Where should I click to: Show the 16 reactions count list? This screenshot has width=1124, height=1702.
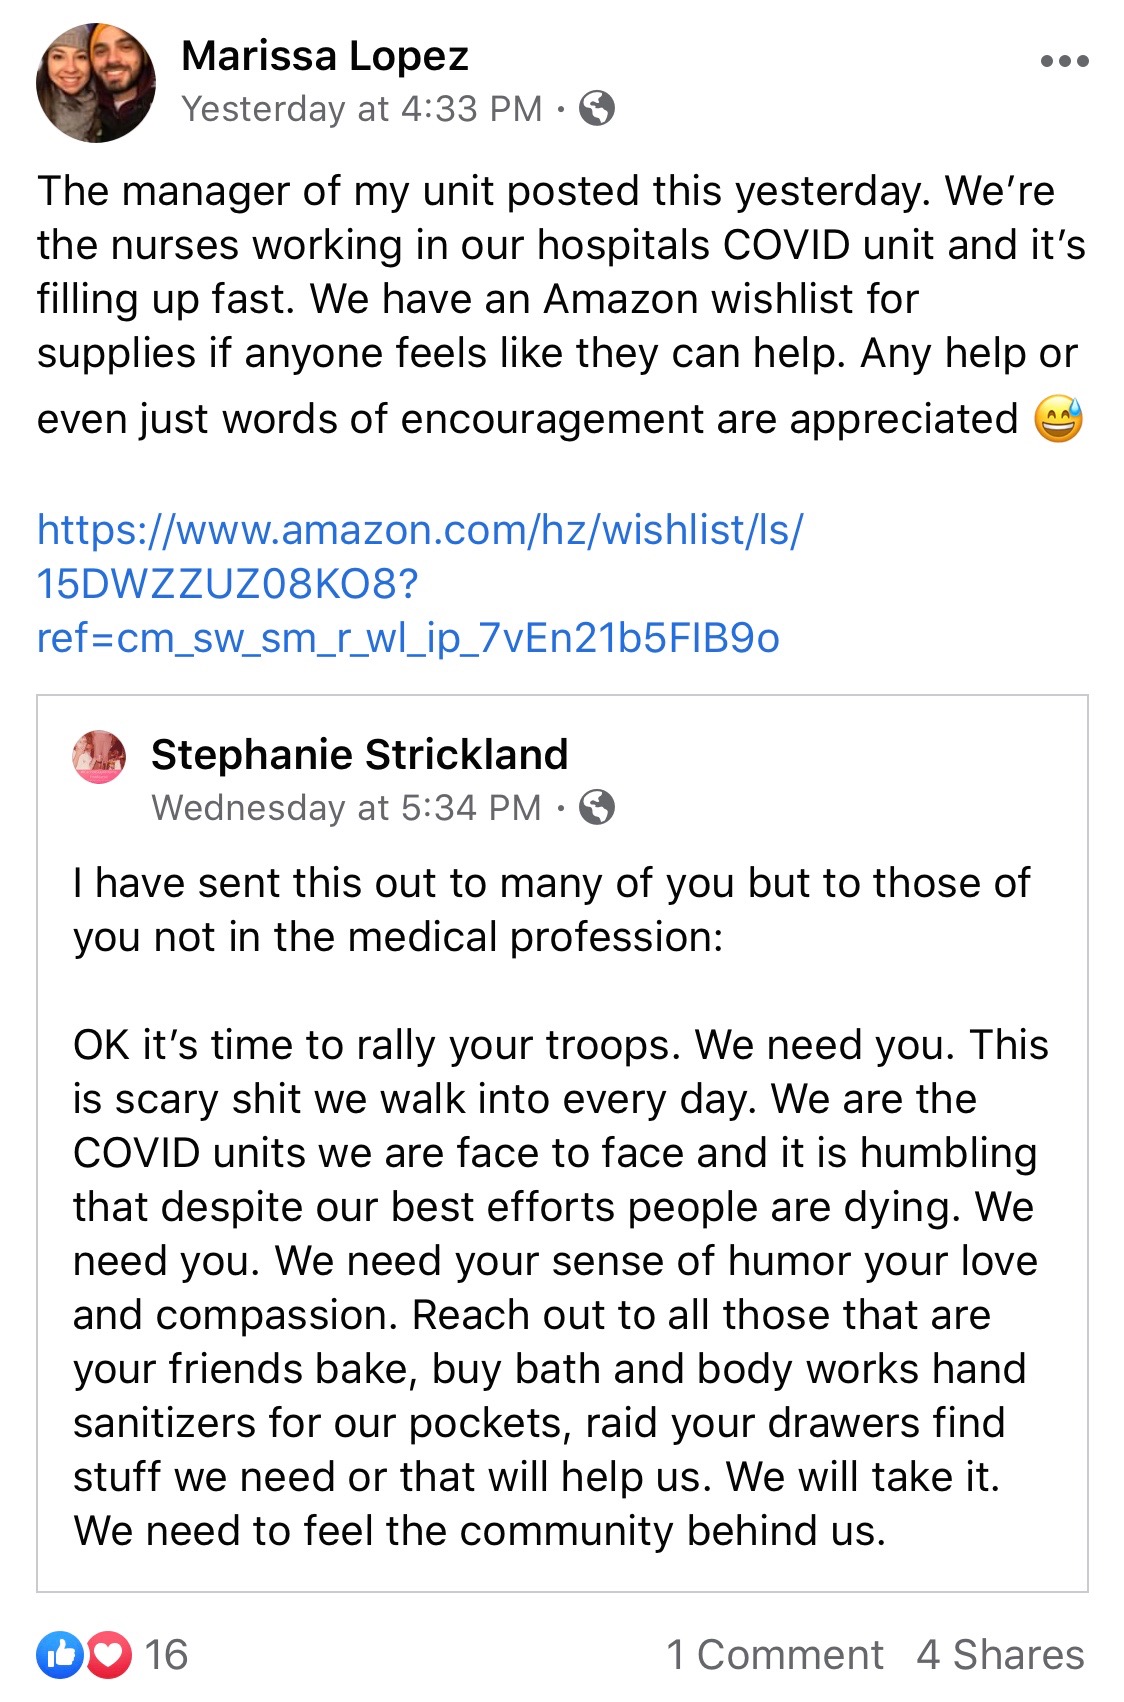(x=166, y=1654)
